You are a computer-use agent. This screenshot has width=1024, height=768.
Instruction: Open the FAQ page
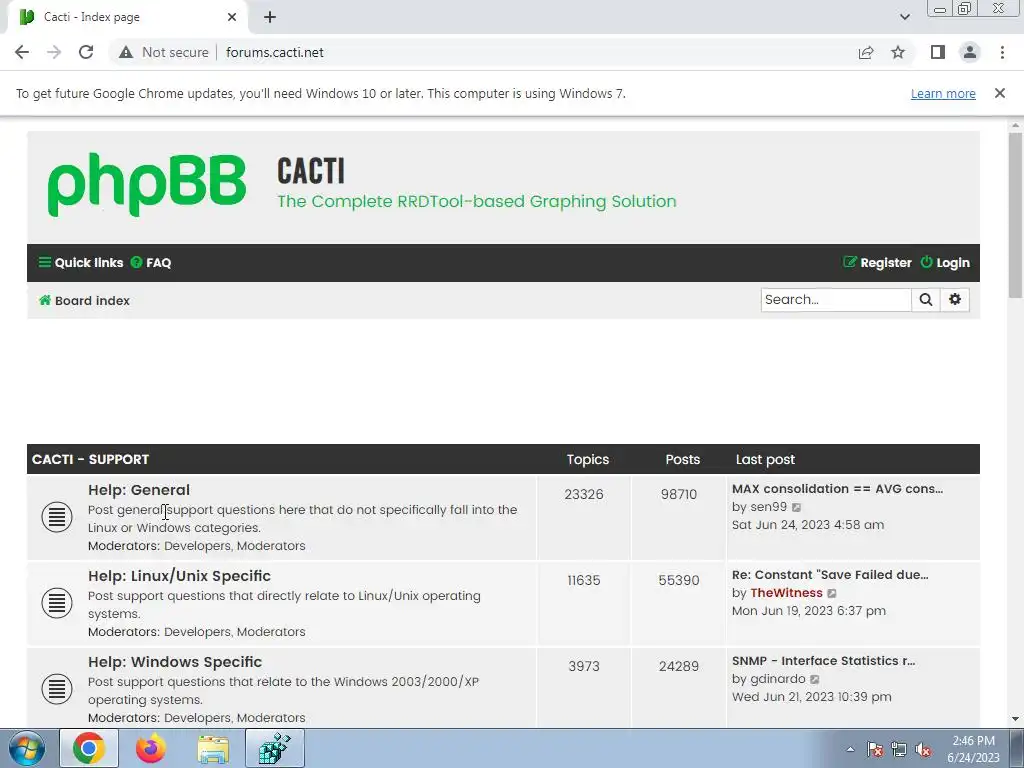click(151, 263)
